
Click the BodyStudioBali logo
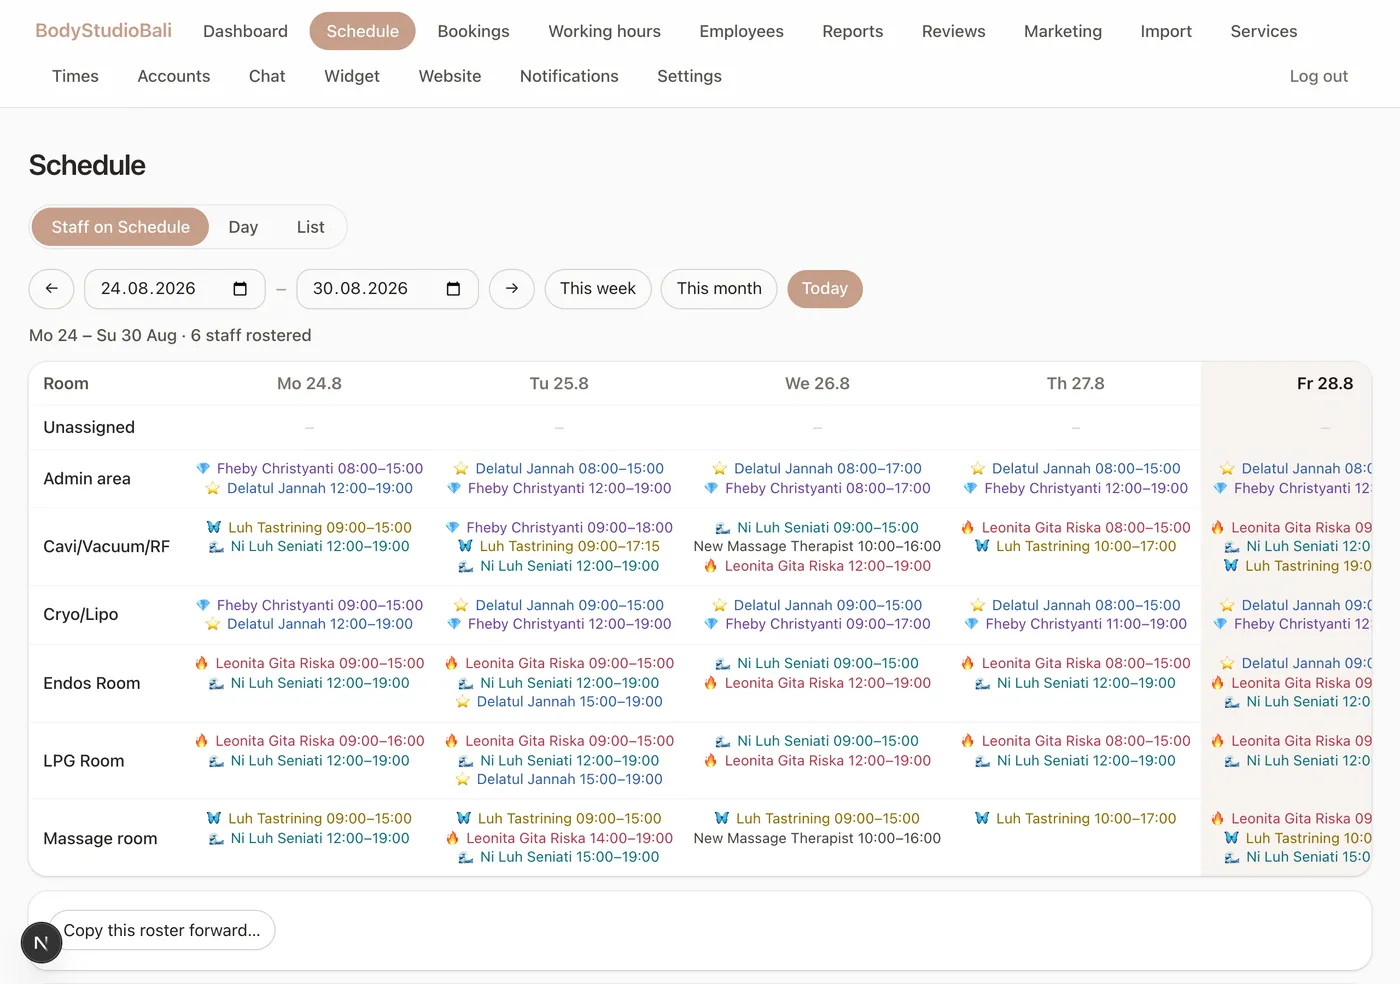pyautogui.click(x=103, y=30)
